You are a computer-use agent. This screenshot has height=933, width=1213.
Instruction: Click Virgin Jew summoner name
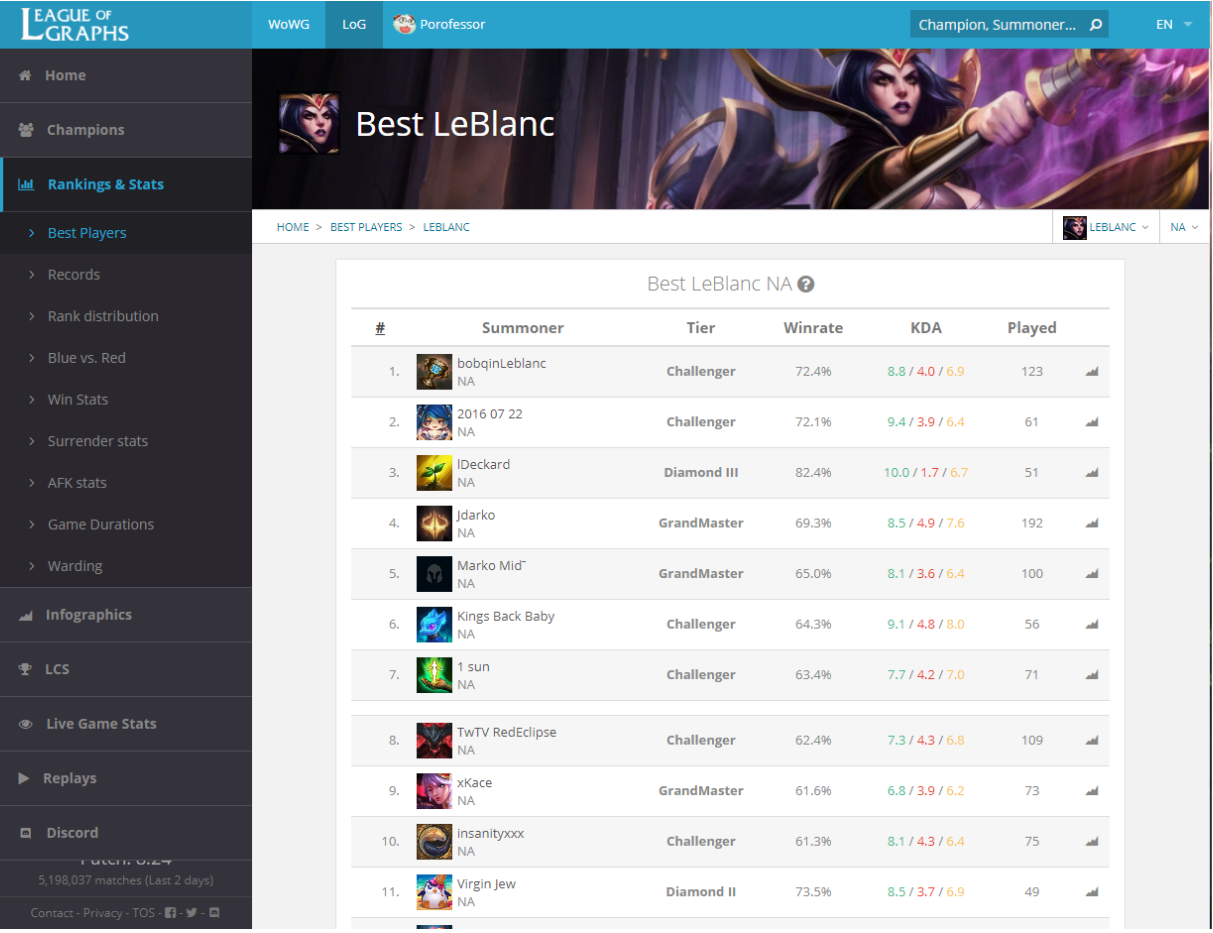click(x=486, y=884)
